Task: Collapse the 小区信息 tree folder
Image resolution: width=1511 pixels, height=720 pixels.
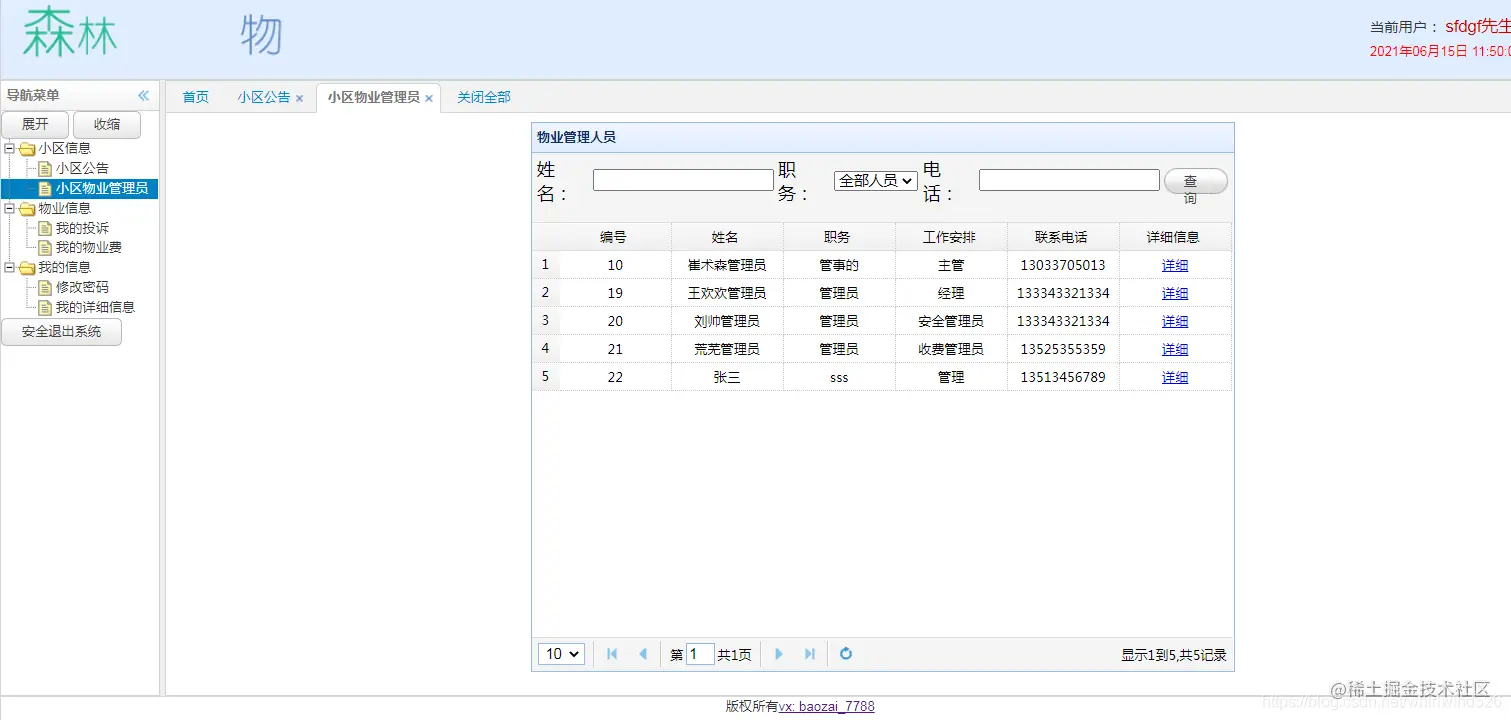Action: click(x=9, y=148)
